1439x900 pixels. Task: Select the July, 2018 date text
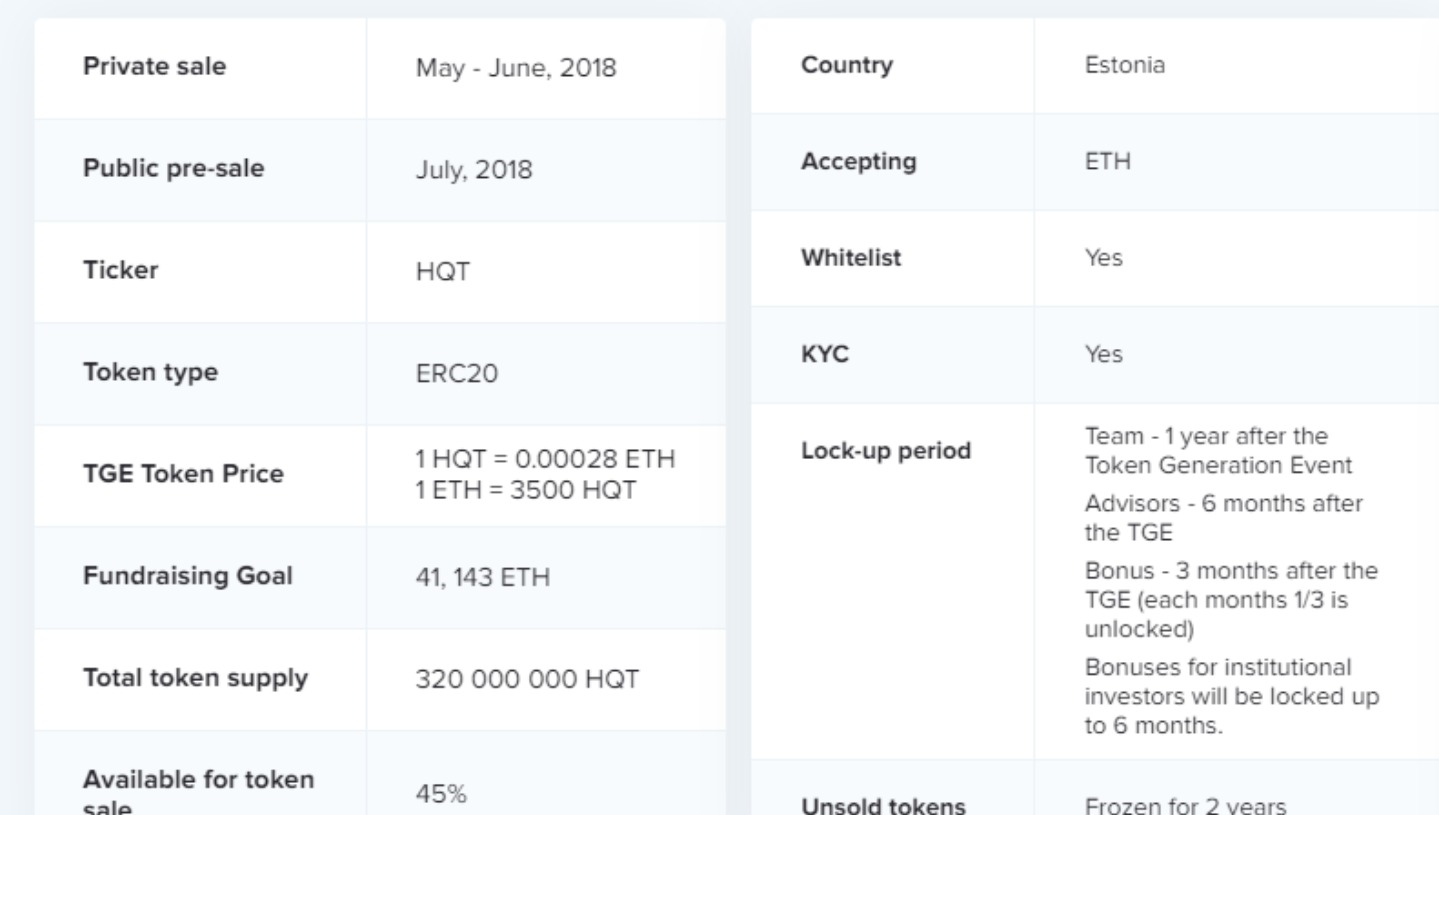pos(474,170)
